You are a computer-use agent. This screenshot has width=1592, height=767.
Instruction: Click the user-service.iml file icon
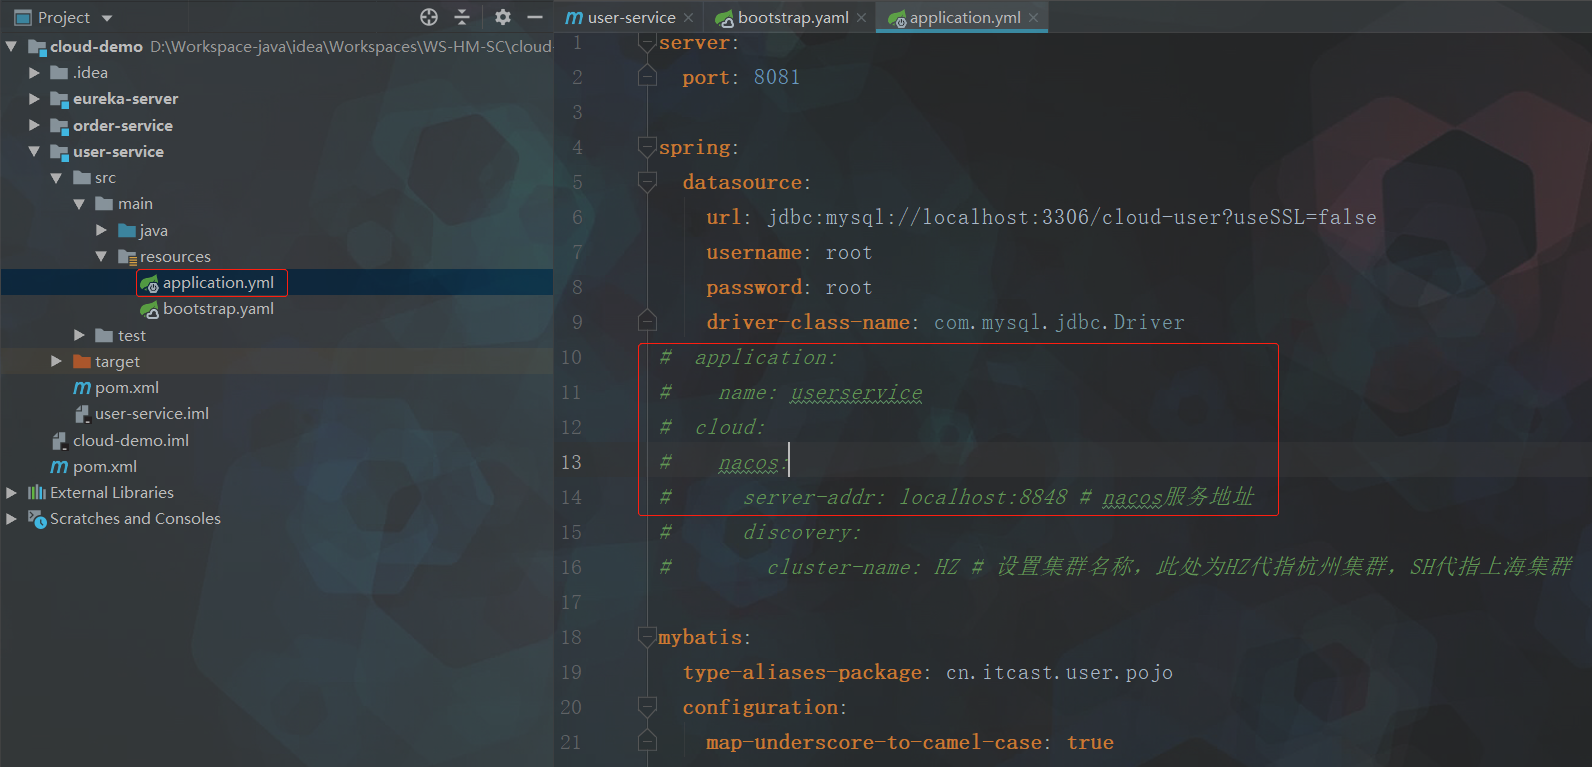point(82,414)
